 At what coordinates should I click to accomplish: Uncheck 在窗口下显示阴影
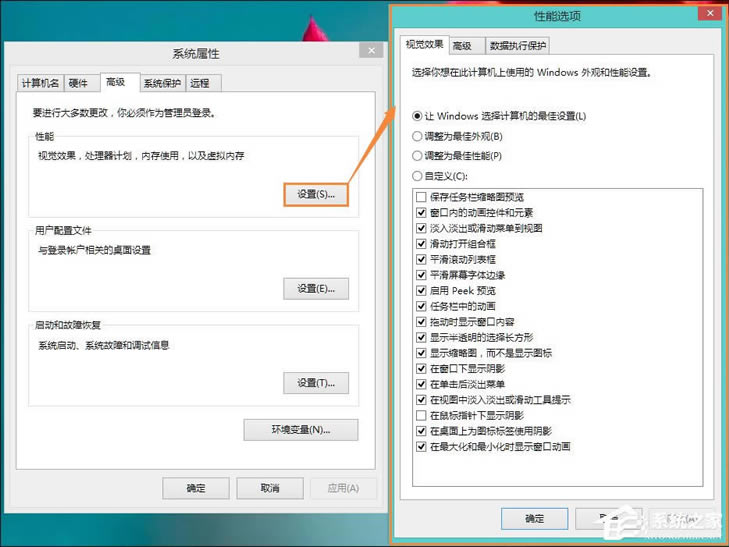pos(421,369)
